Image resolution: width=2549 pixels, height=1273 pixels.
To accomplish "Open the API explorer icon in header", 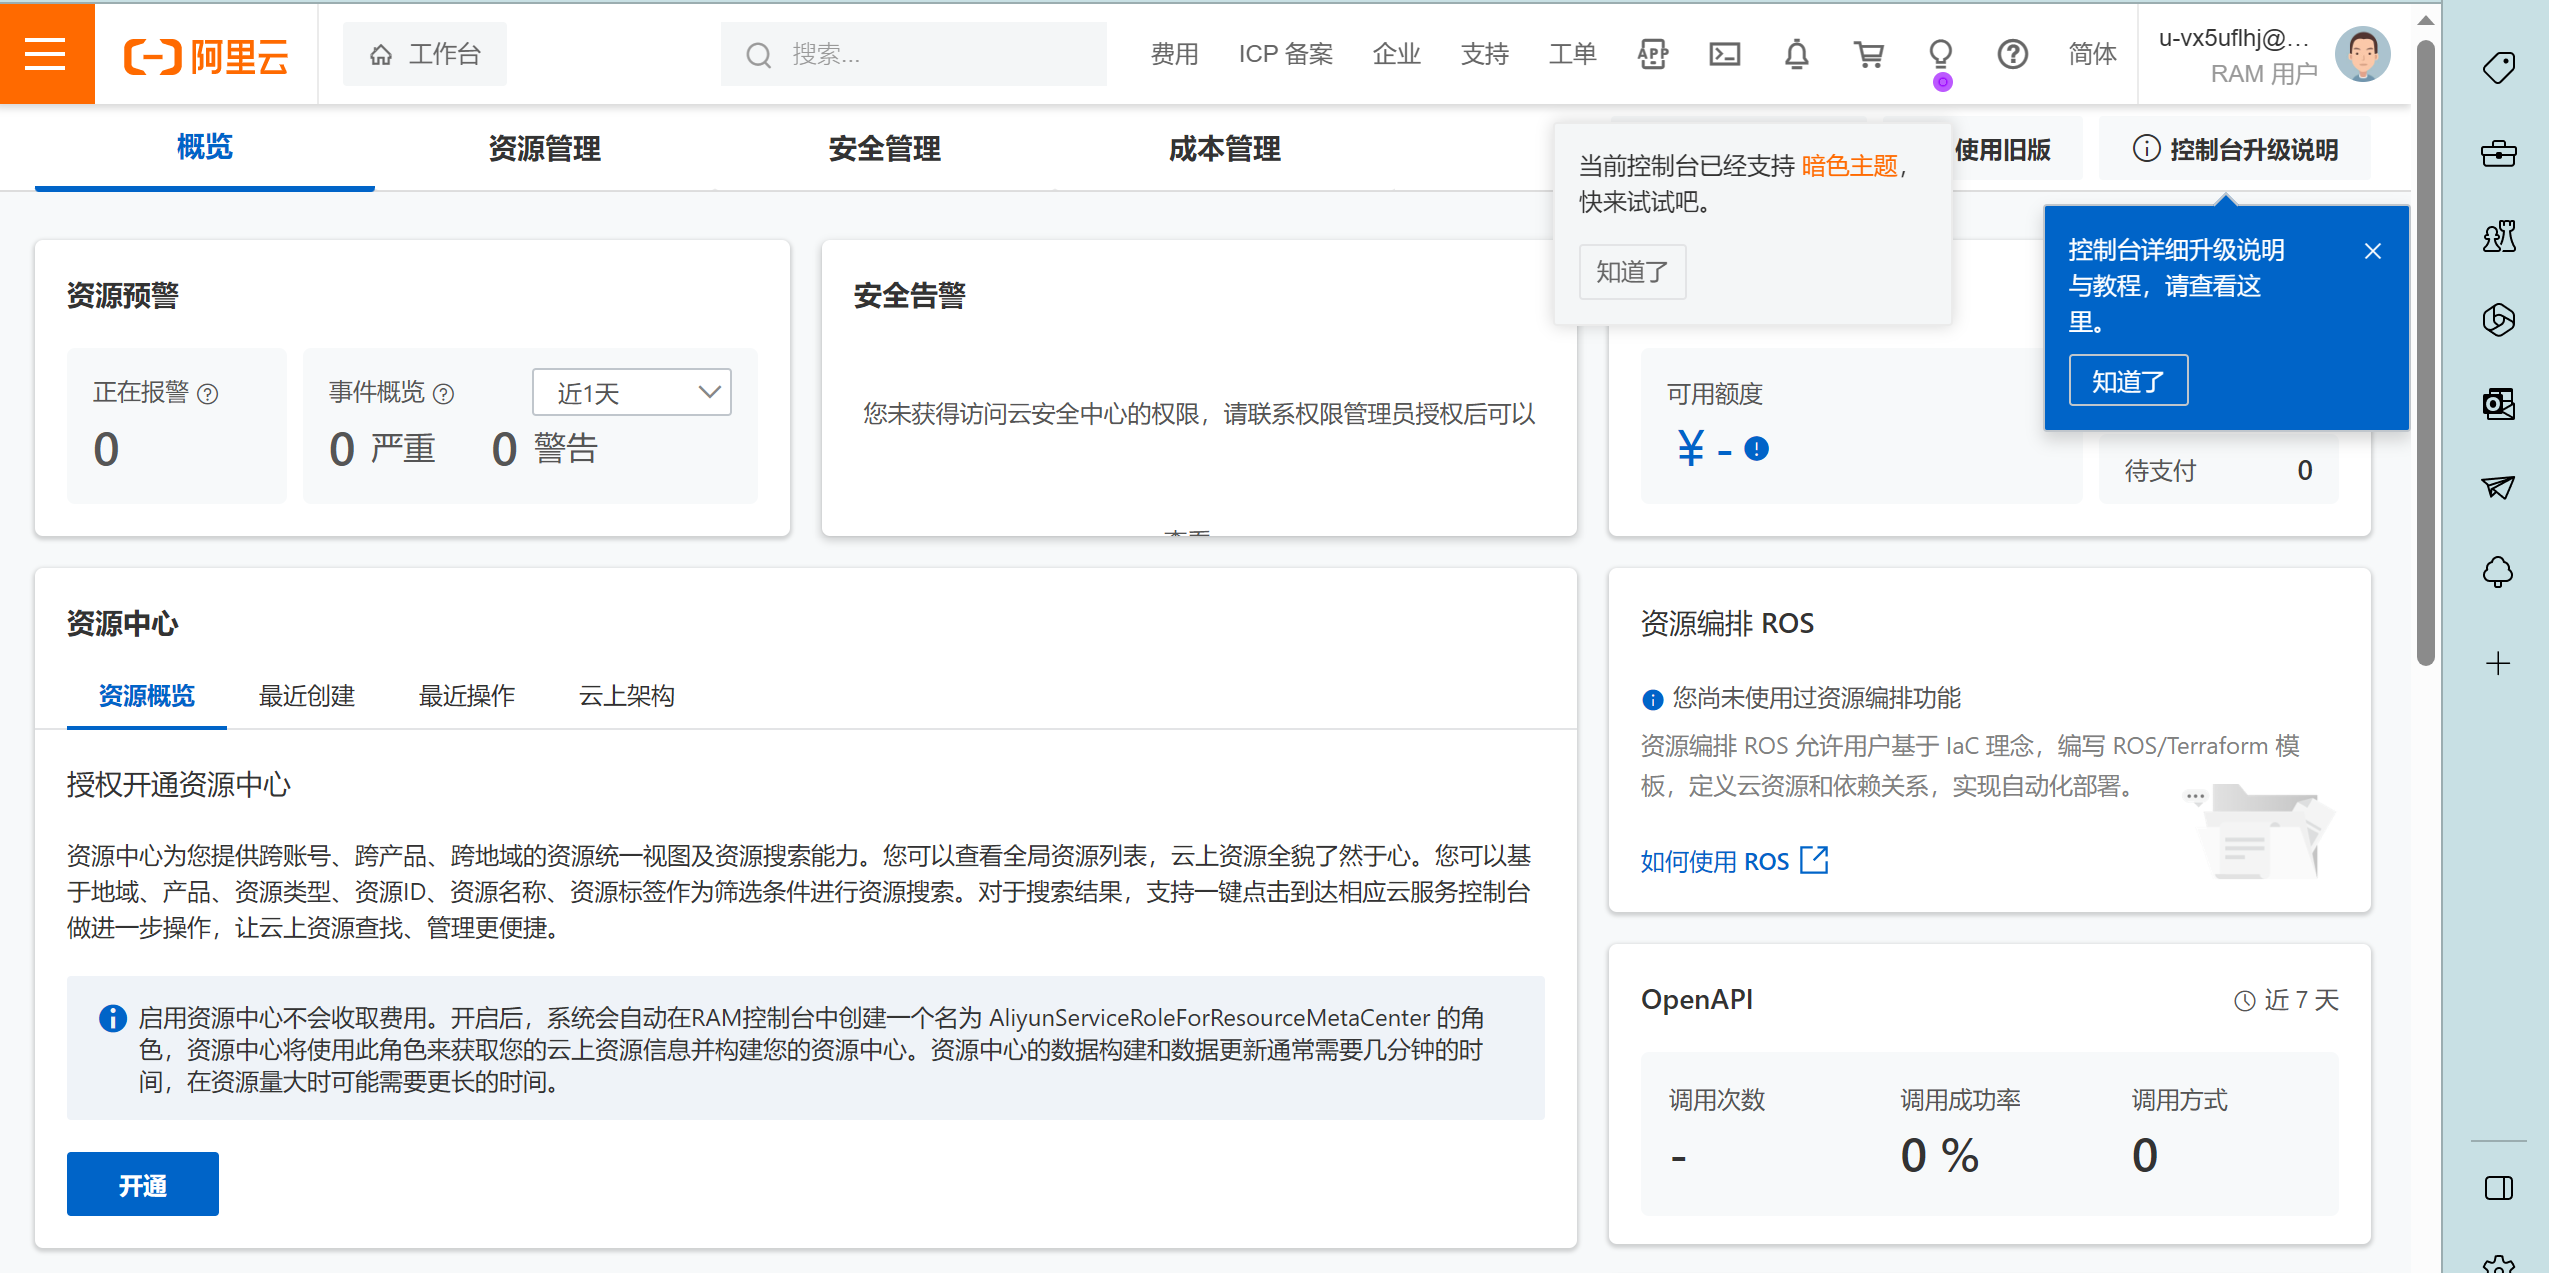I will click(1652, 54).
